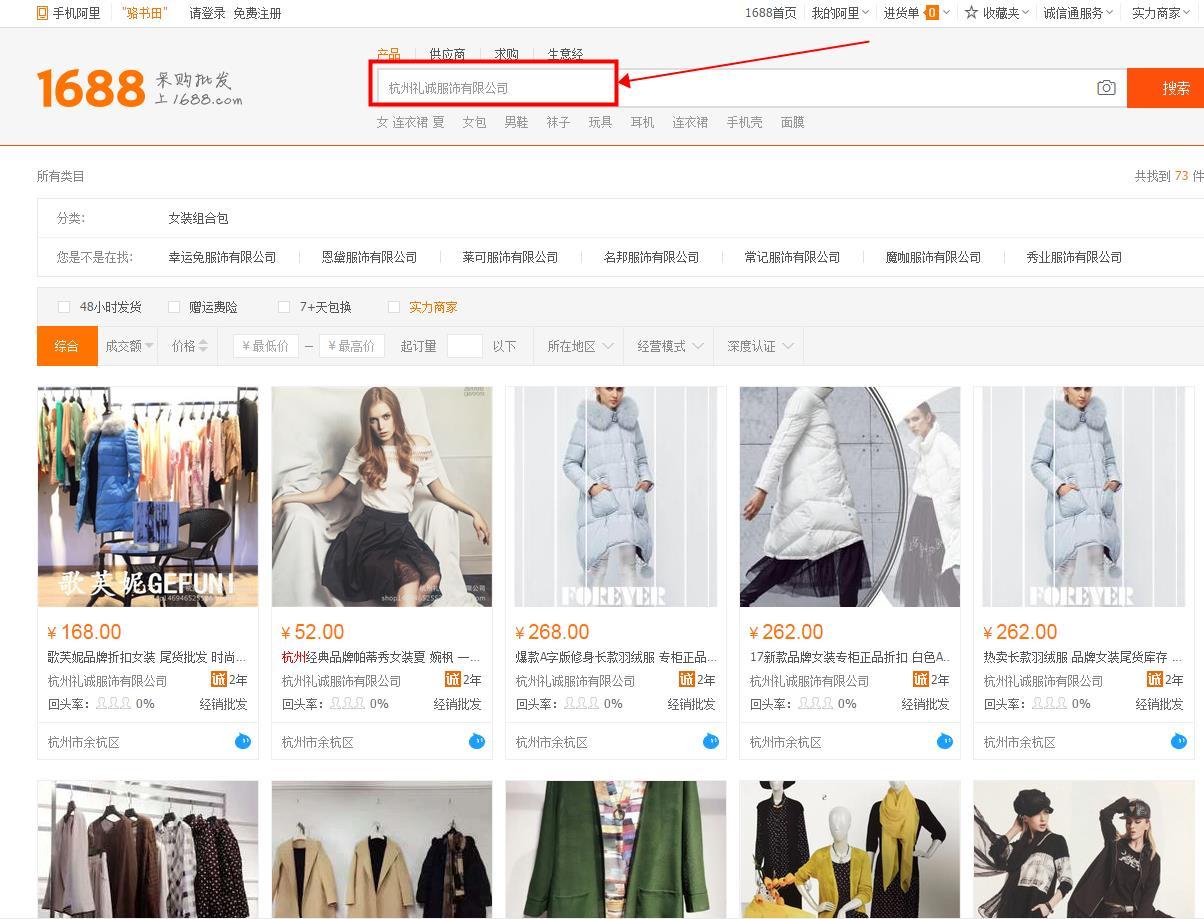The image size is (1204, 919).
Task: Open the ¥52.00 red-haired model thumbnail
Action: point(382,497)
